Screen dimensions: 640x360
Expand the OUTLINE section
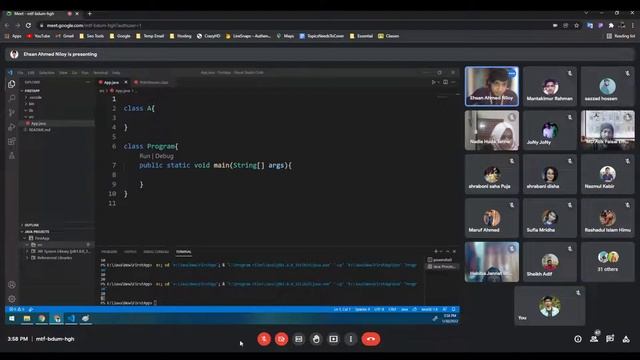(31, 225)
